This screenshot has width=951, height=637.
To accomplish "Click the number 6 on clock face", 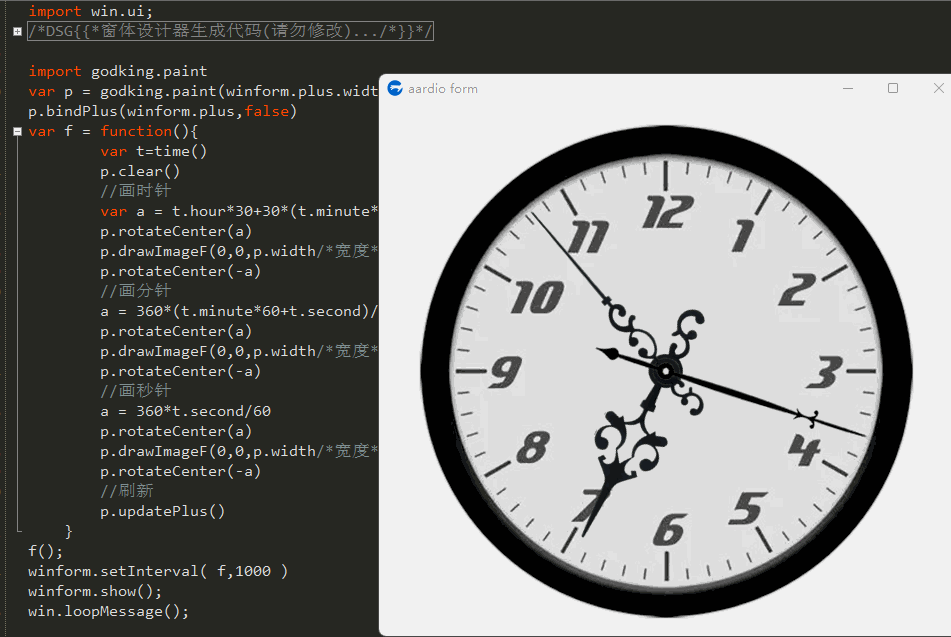I will click(x=669, y=530).
